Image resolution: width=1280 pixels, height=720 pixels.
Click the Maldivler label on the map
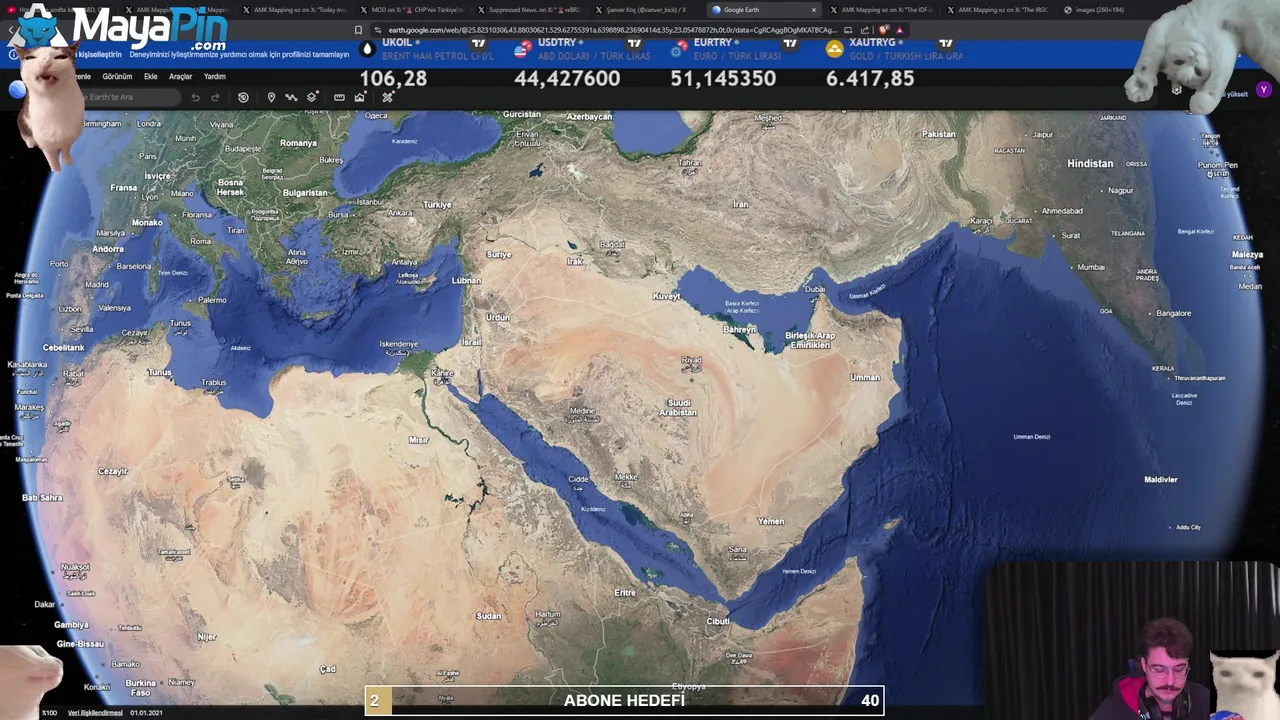(1161, 479)
